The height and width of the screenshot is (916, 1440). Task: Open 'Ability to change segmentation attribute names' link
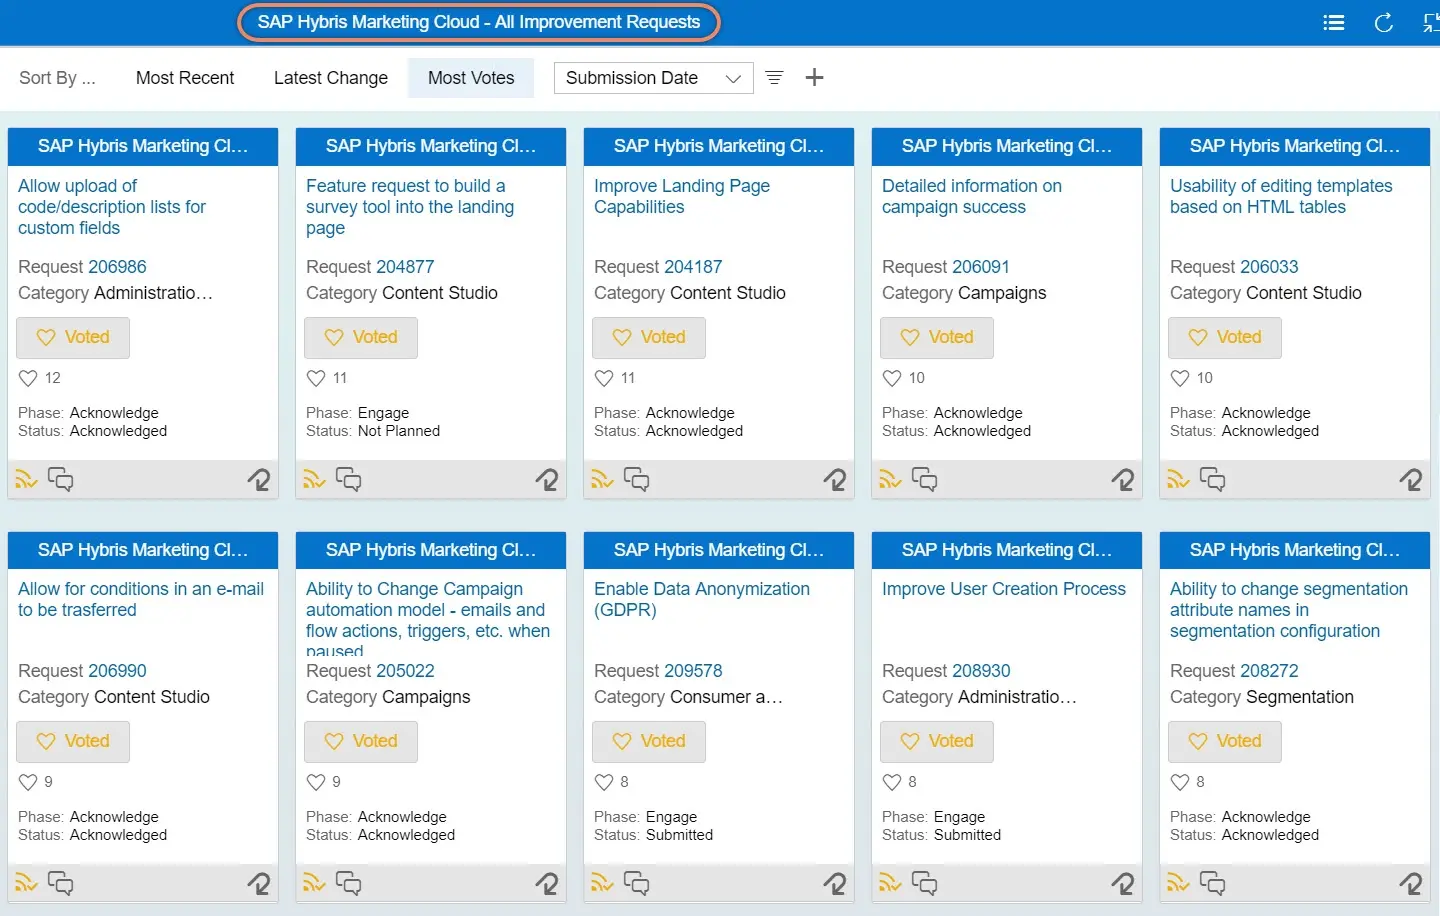(x=1289, y=610)
